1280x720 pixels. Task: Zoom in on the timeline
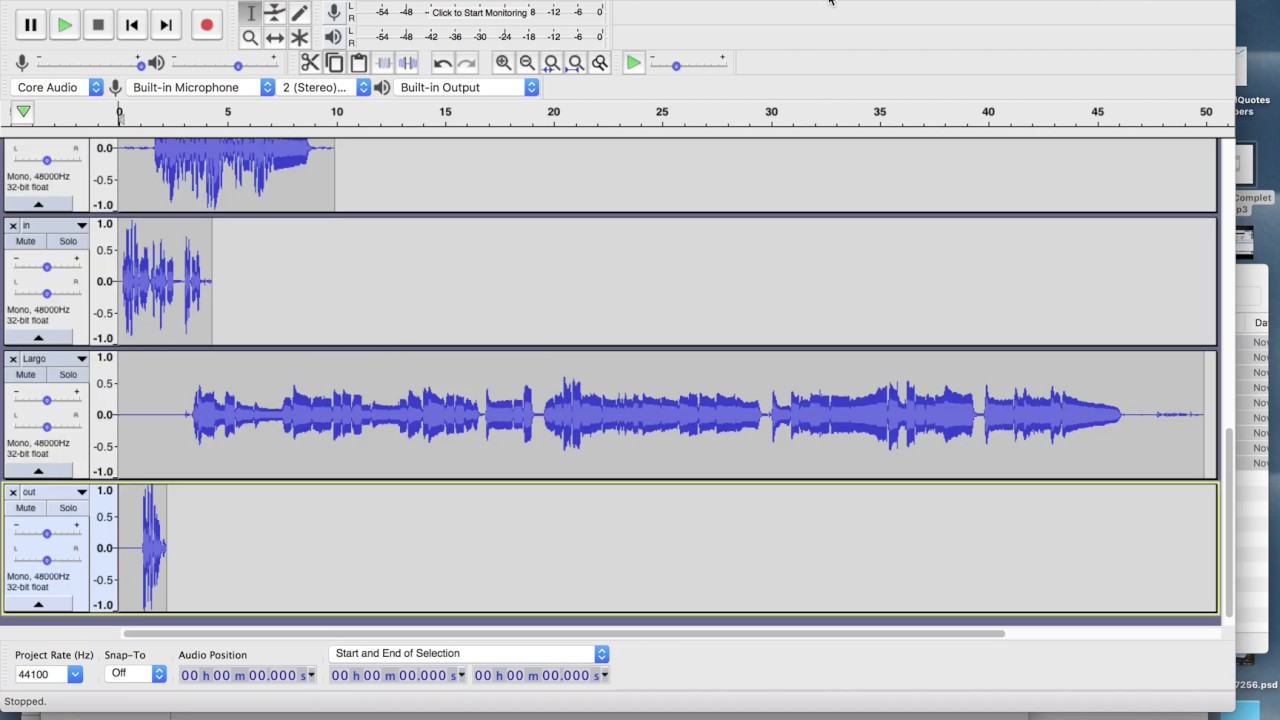coord(503,63)
